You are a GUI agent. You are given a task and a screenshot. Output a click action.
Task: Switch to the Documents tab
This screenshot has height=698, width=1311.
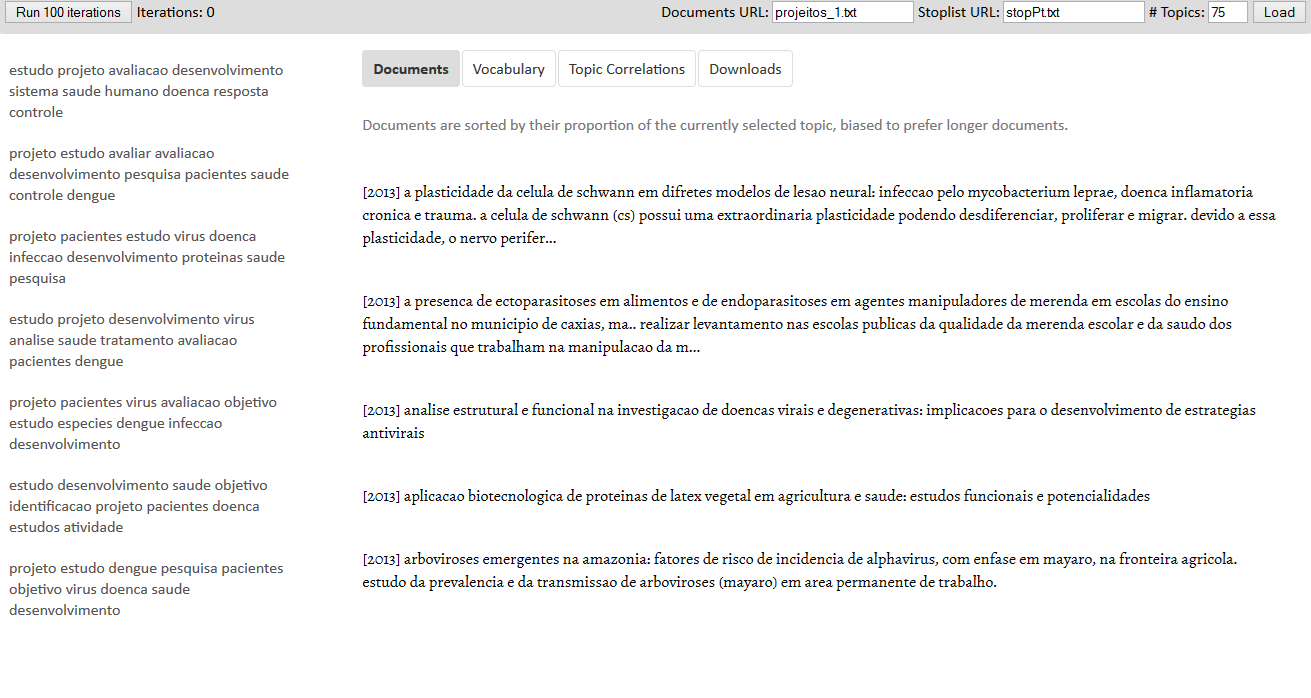coord(411,69)
